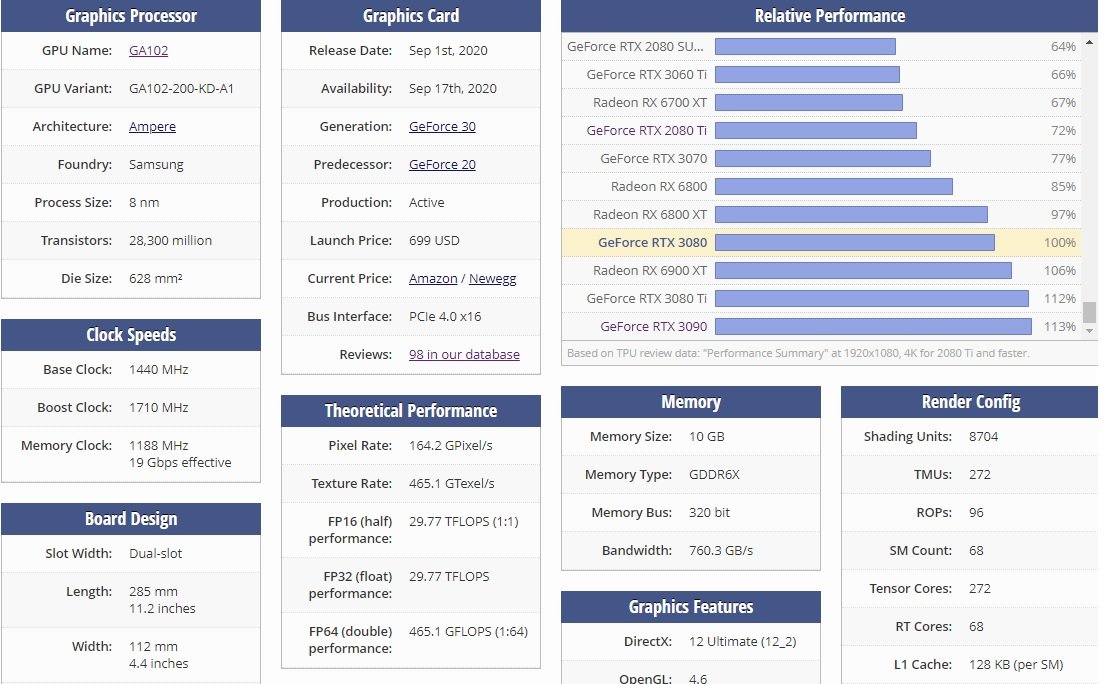Click the 113% performance bar for RTX 3090
1107x684 pixels.
click(x=873, y=326)
